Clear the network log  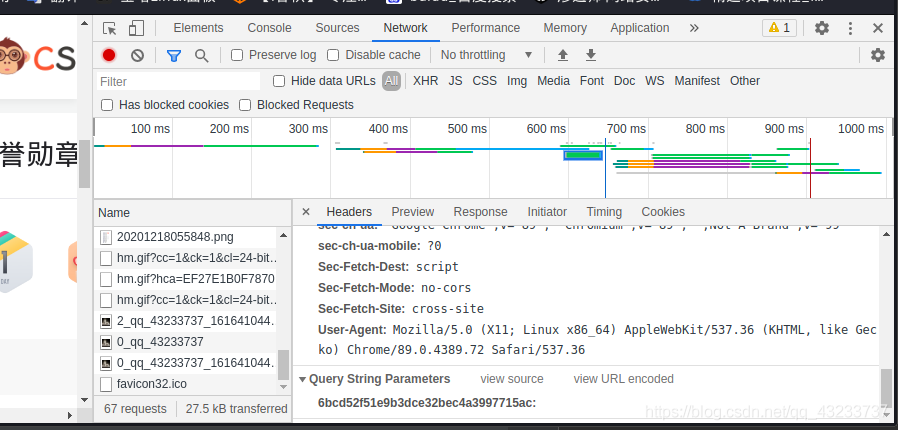pyautogui.click(x=137, y=55)
